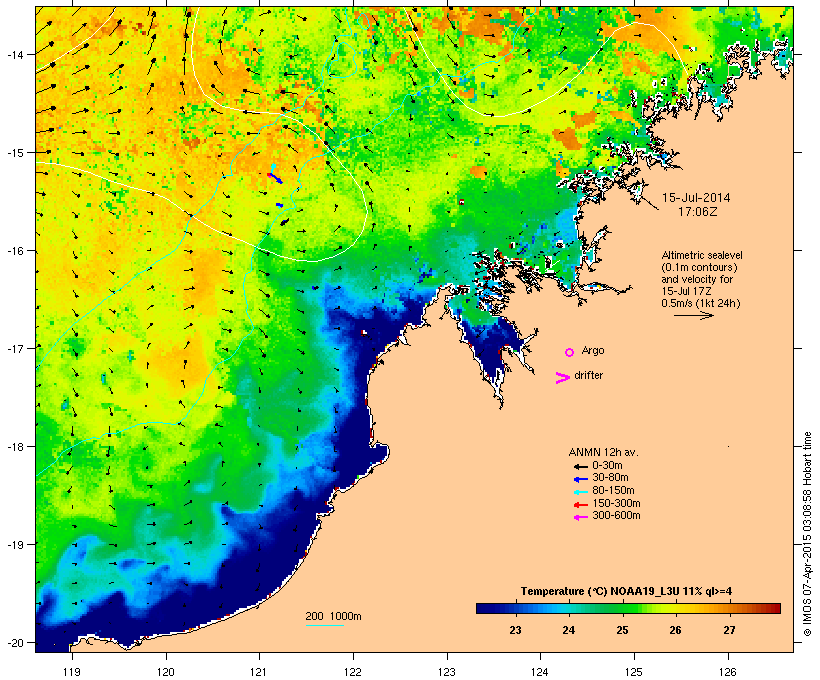Click the date label 15-Jul-2014
Screen dimensions: 820x680
(x=696, y=198)
